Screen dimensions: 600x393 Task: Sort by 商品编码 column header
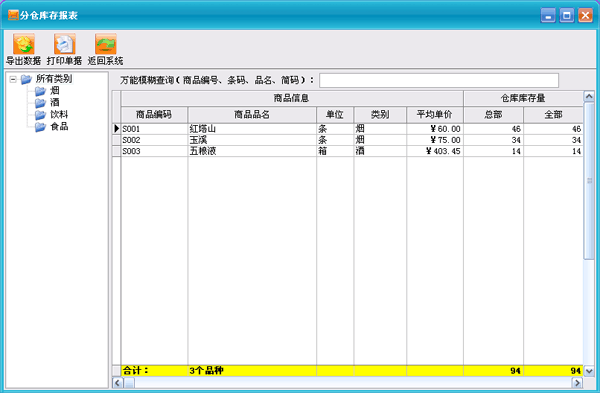click(154, 114)
